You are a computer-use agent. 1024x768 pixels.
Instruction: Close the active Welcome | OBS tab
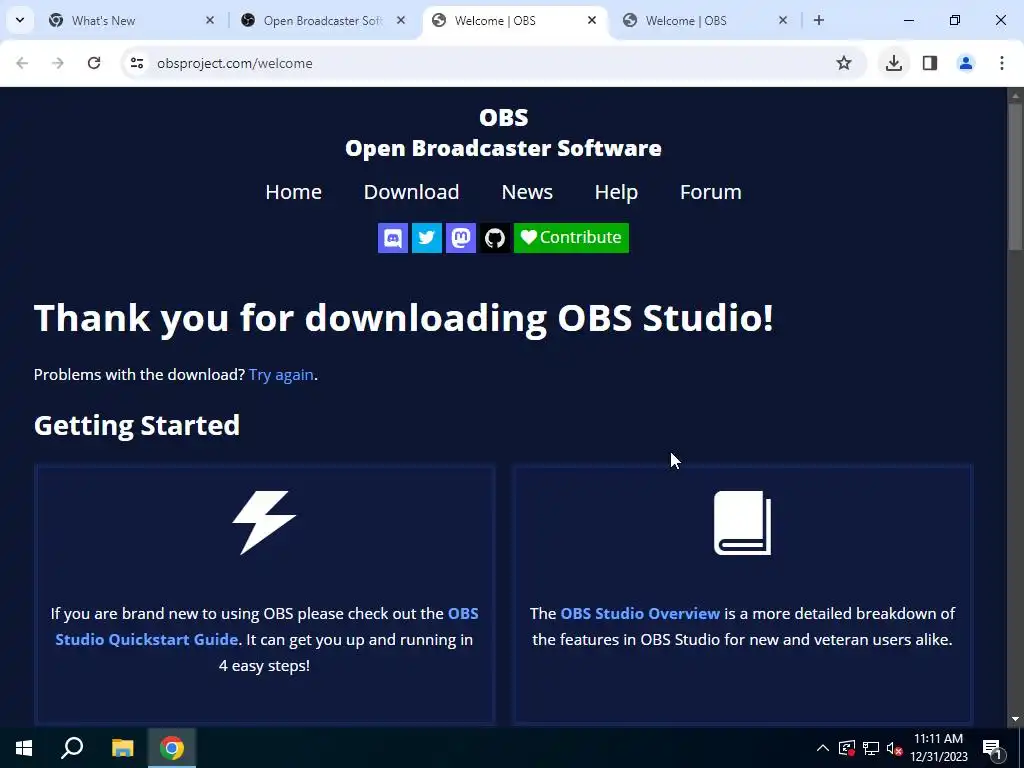click(x=592, y=21)
